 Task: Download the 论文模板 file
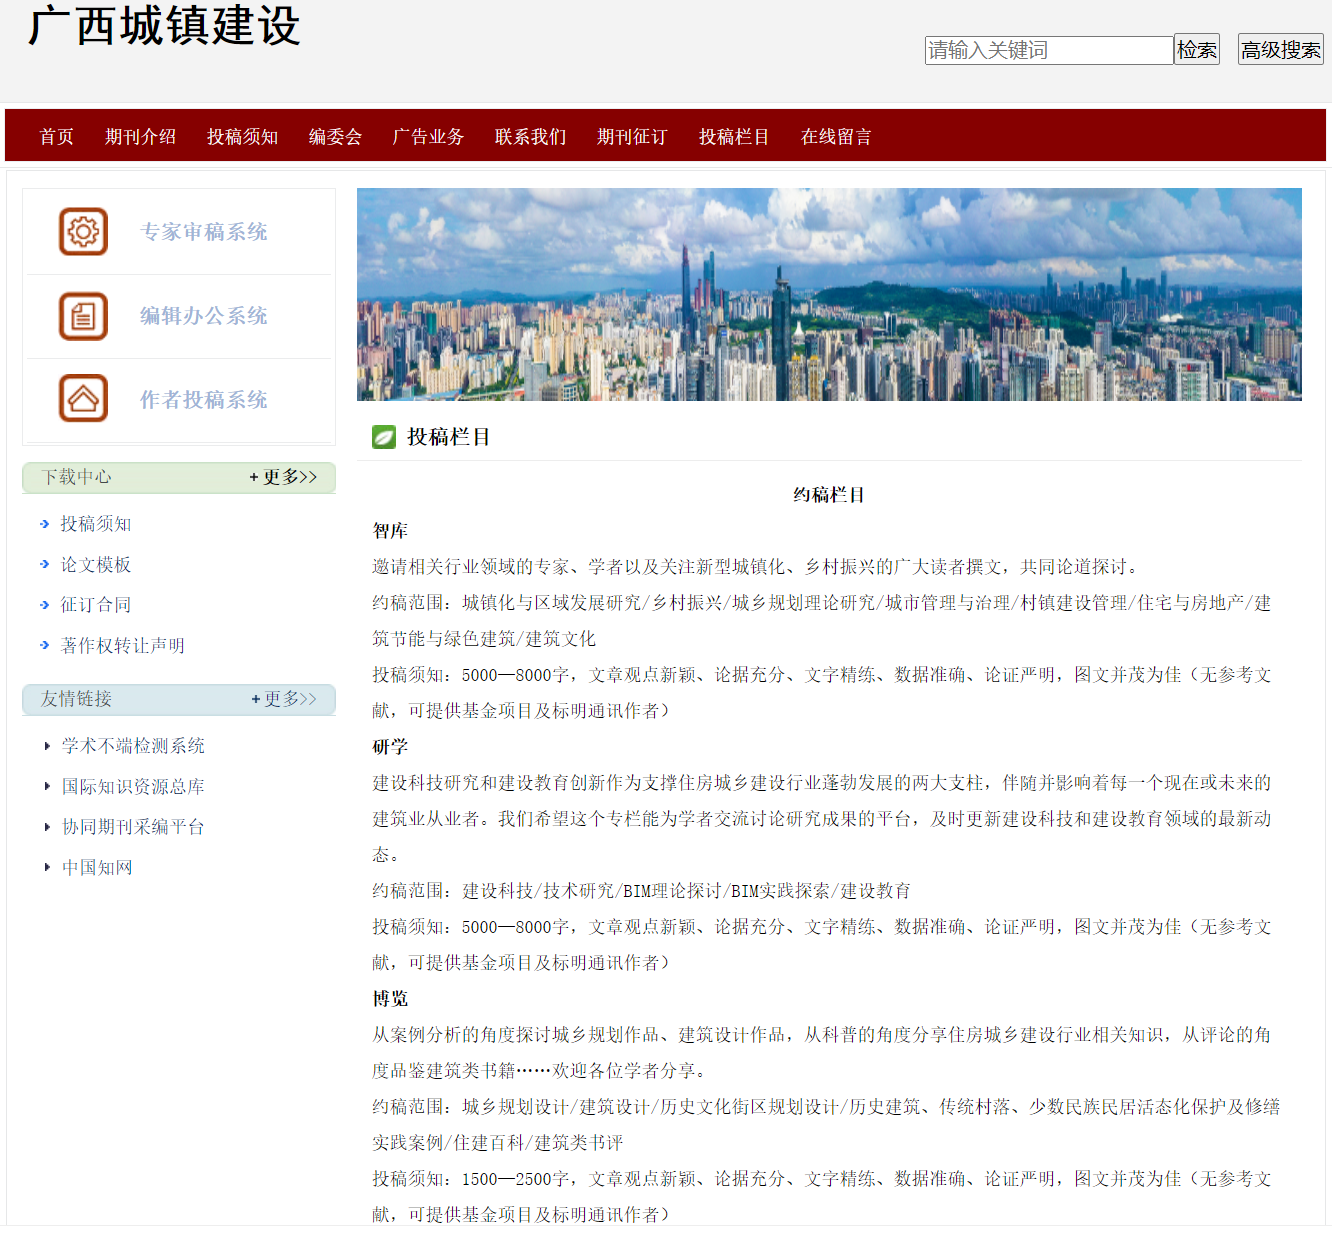pyautogui.click(x=96, y=565)
